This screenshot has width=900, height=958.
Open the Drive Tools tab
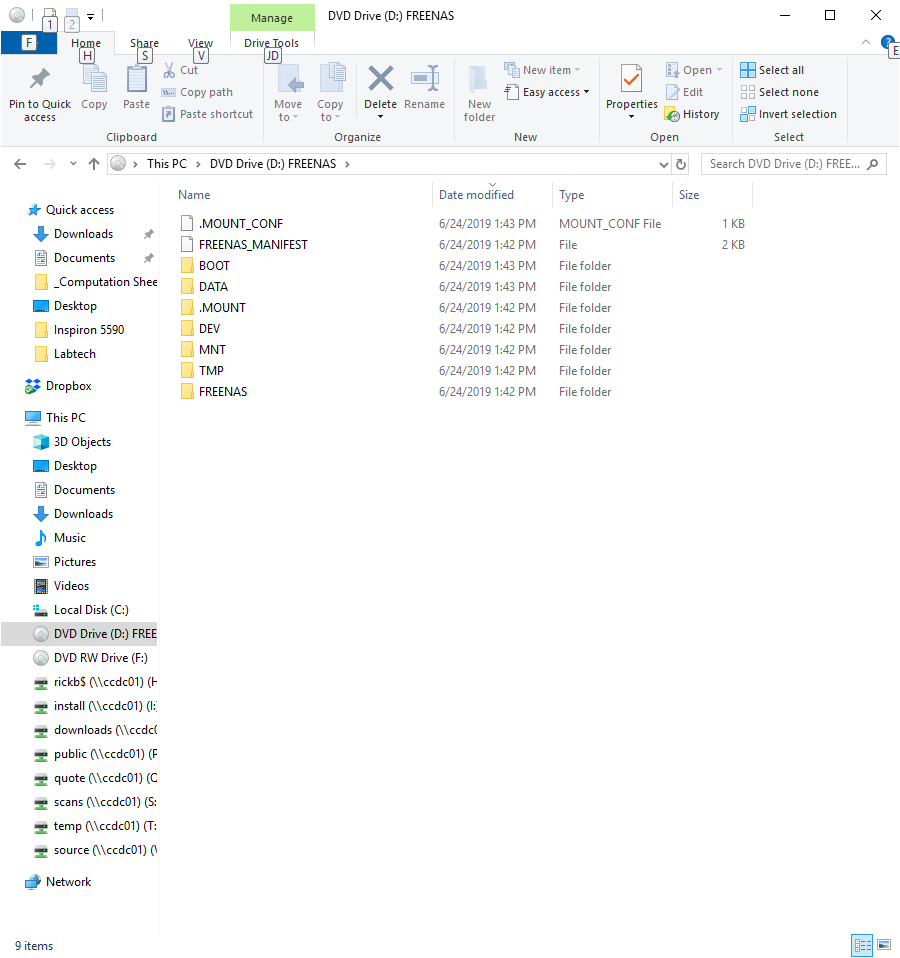point(271,43)
